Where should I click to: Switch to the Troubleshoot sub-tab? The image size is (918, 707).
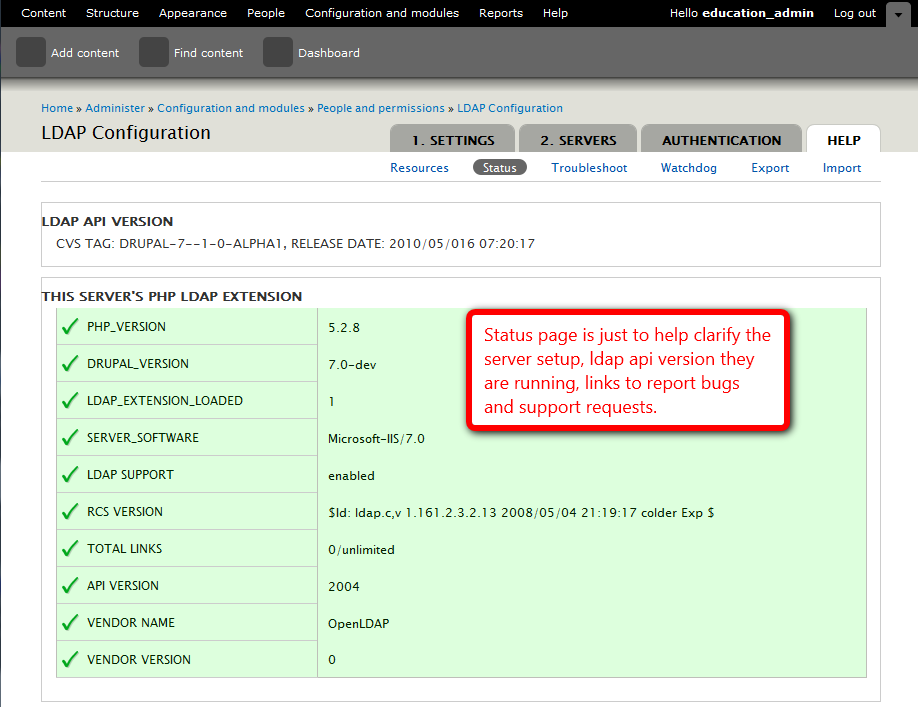coord(588,167)
